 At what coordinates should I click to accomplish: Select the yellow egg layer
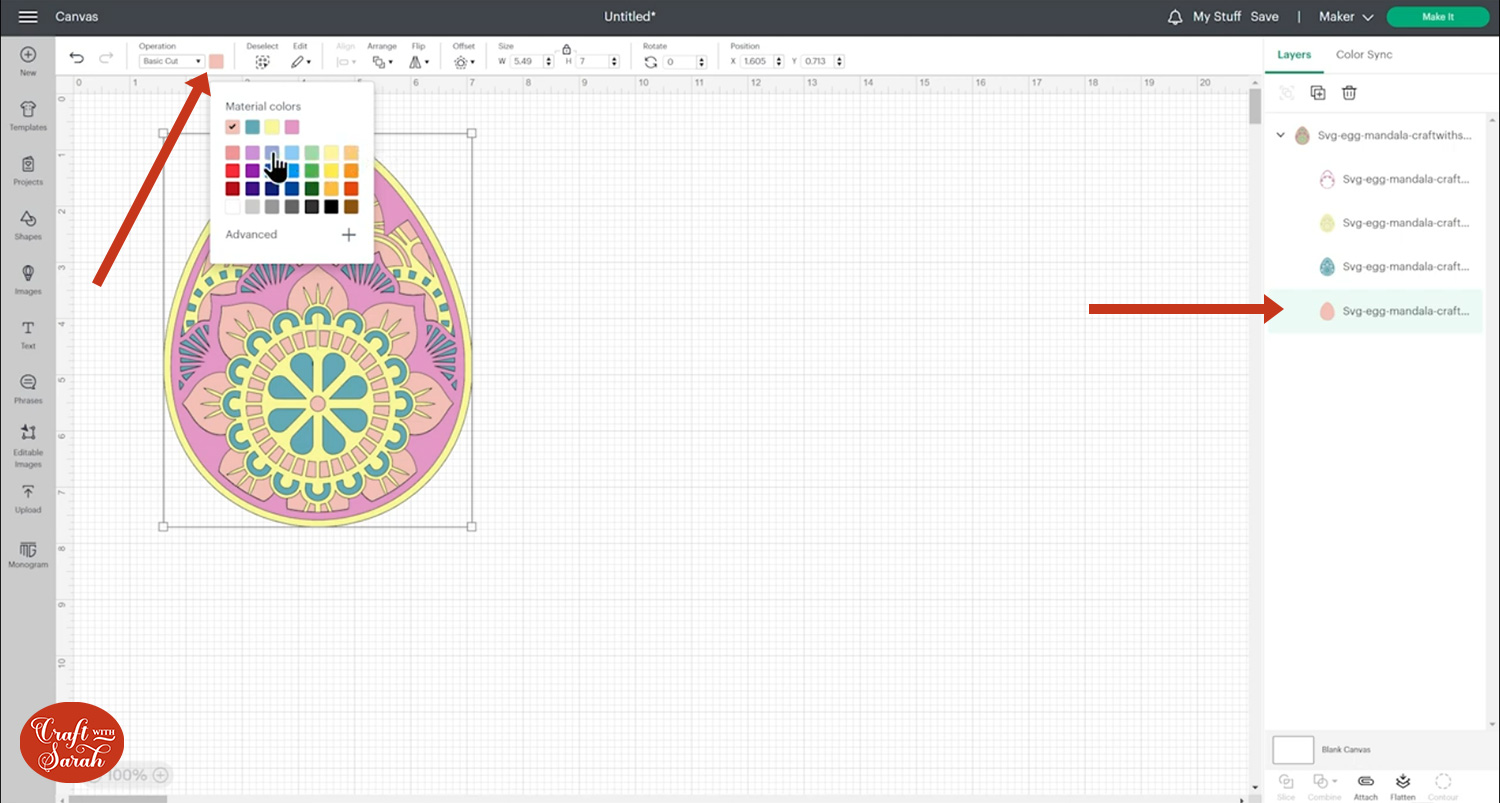1373,223
